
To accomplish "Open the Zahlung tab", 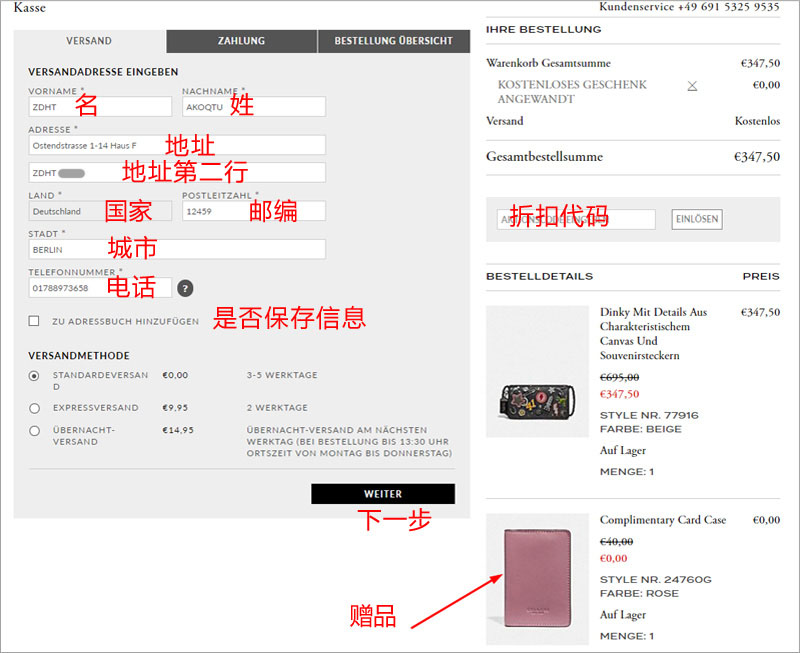I will [x=241, y=41].
